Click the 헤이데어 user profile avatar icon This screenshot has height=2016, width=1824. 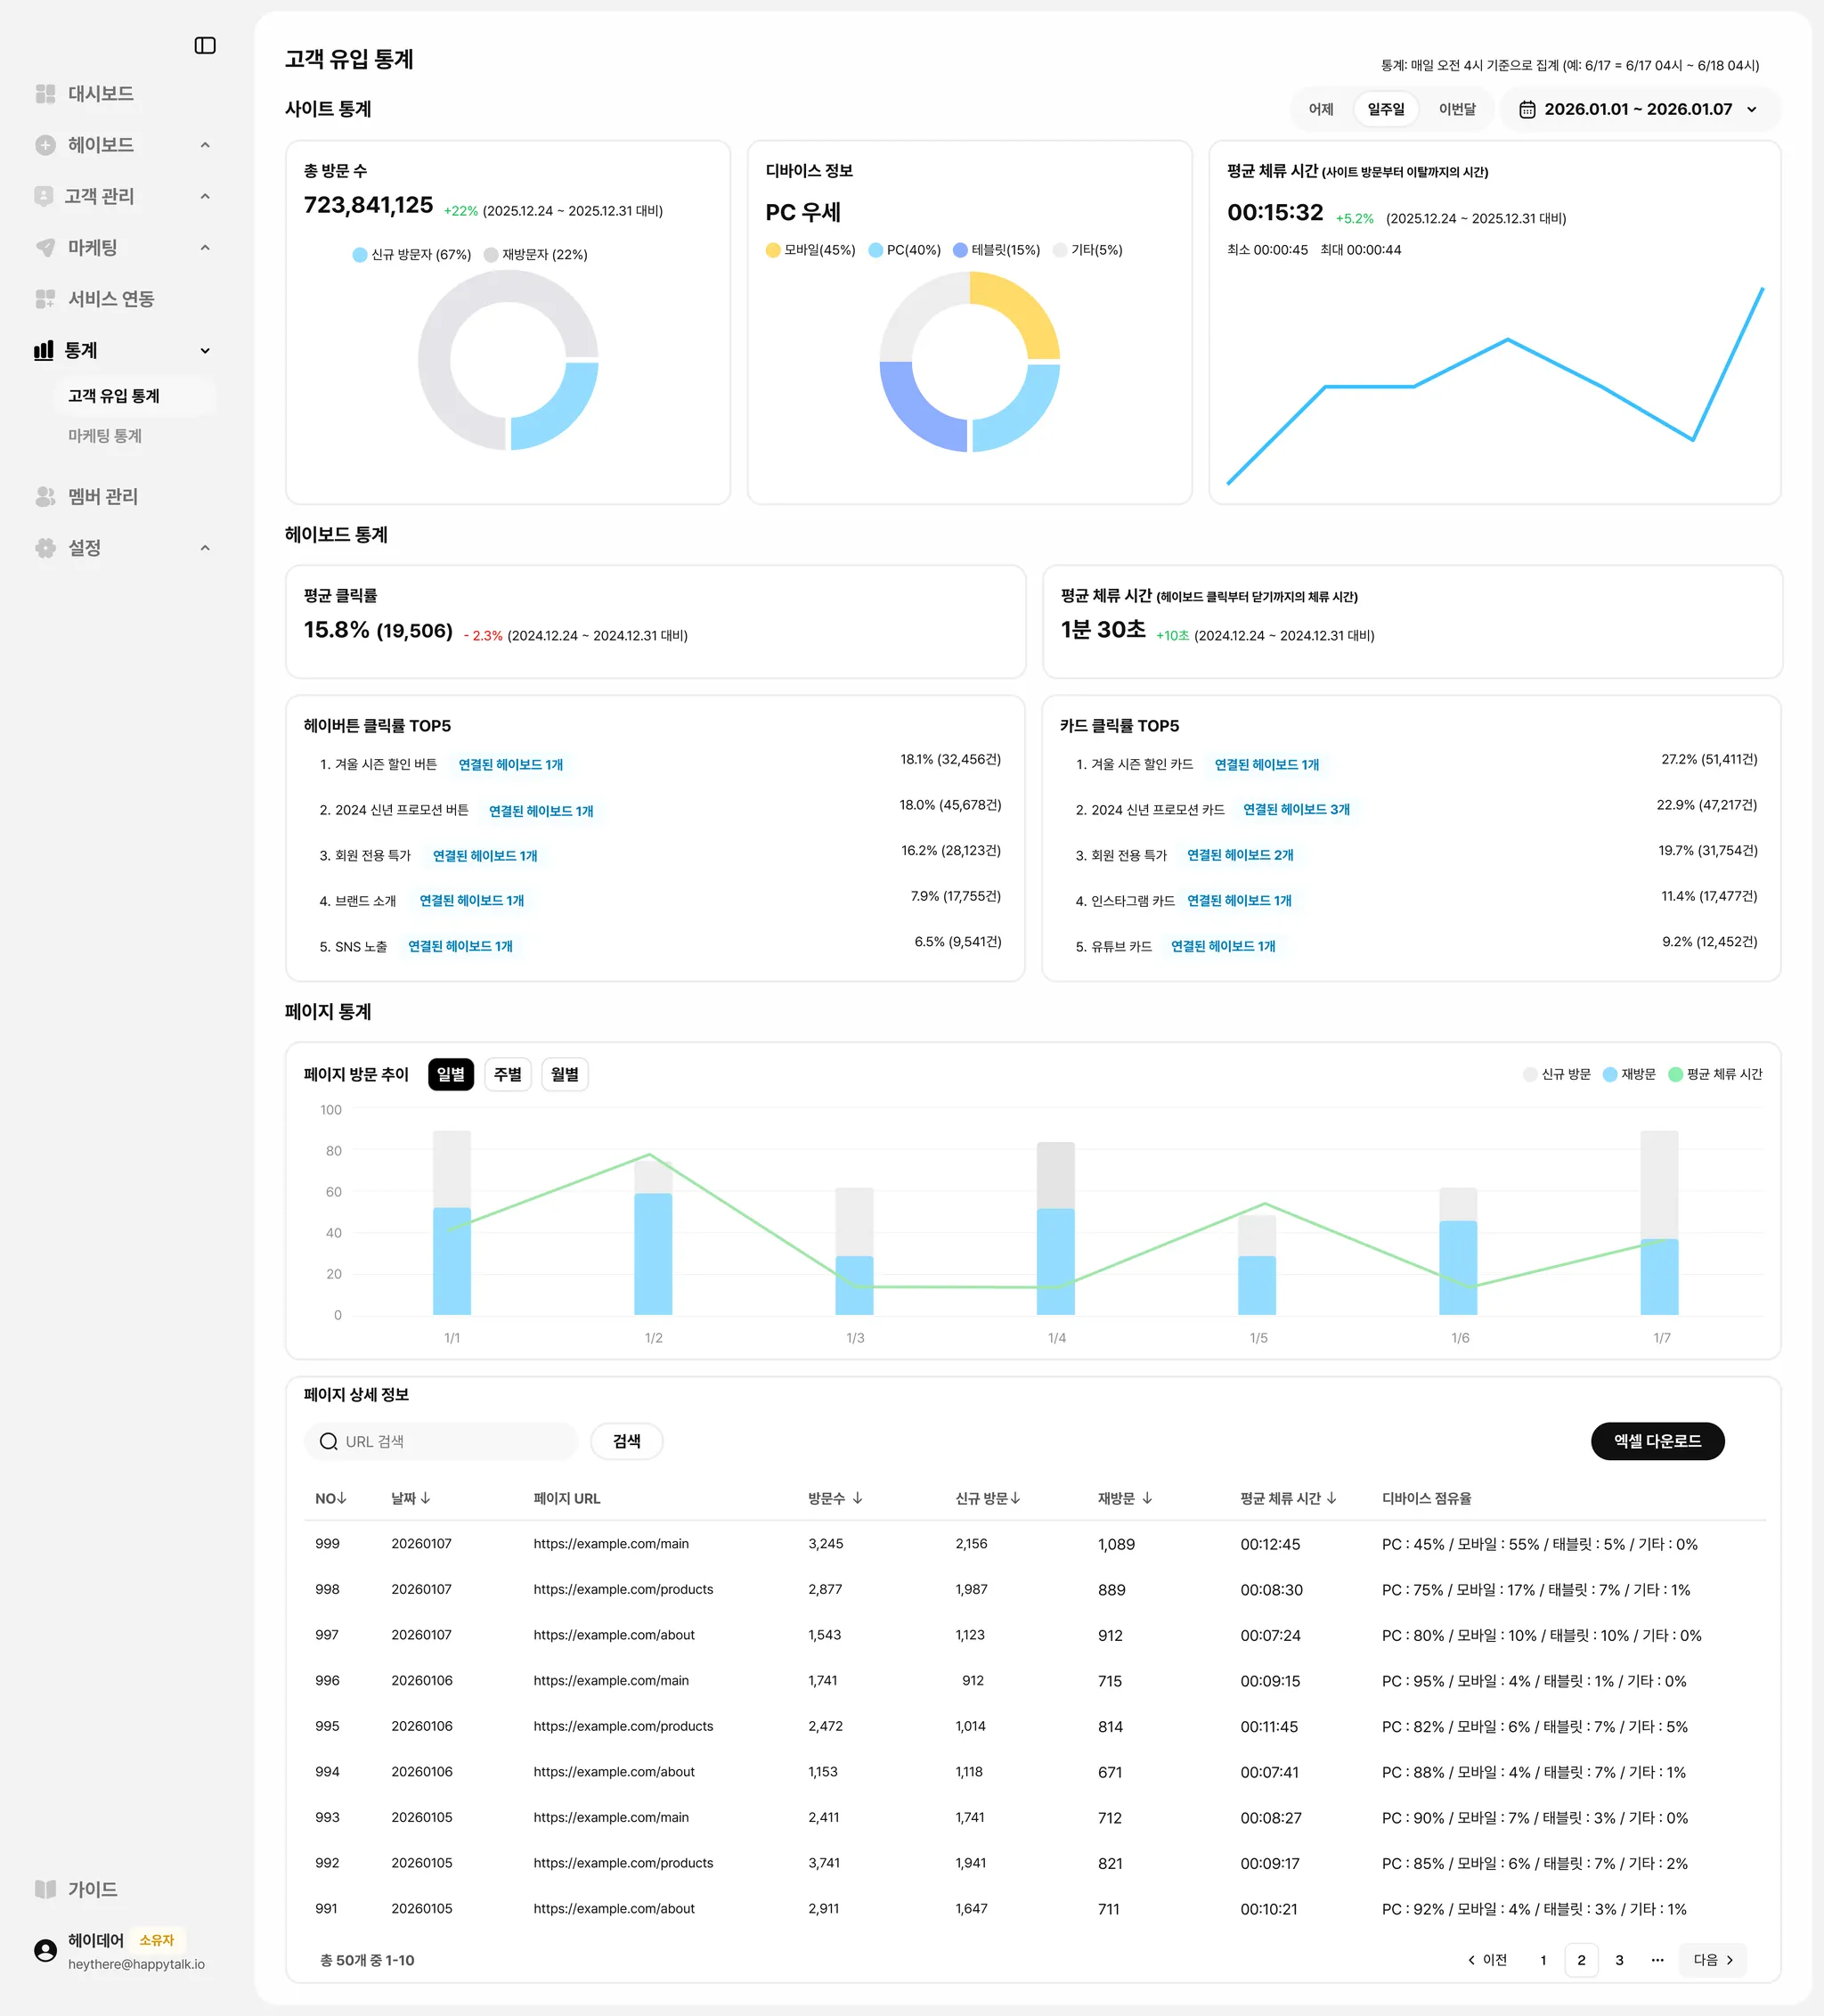45,1950
